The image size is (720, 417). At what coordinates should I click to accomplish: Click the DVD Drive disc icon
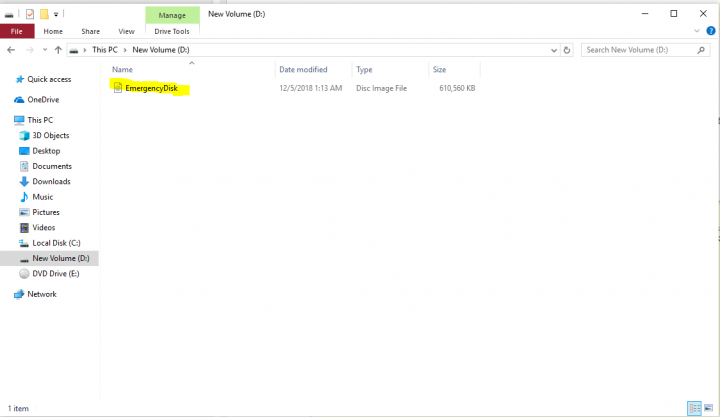(24, 274)
